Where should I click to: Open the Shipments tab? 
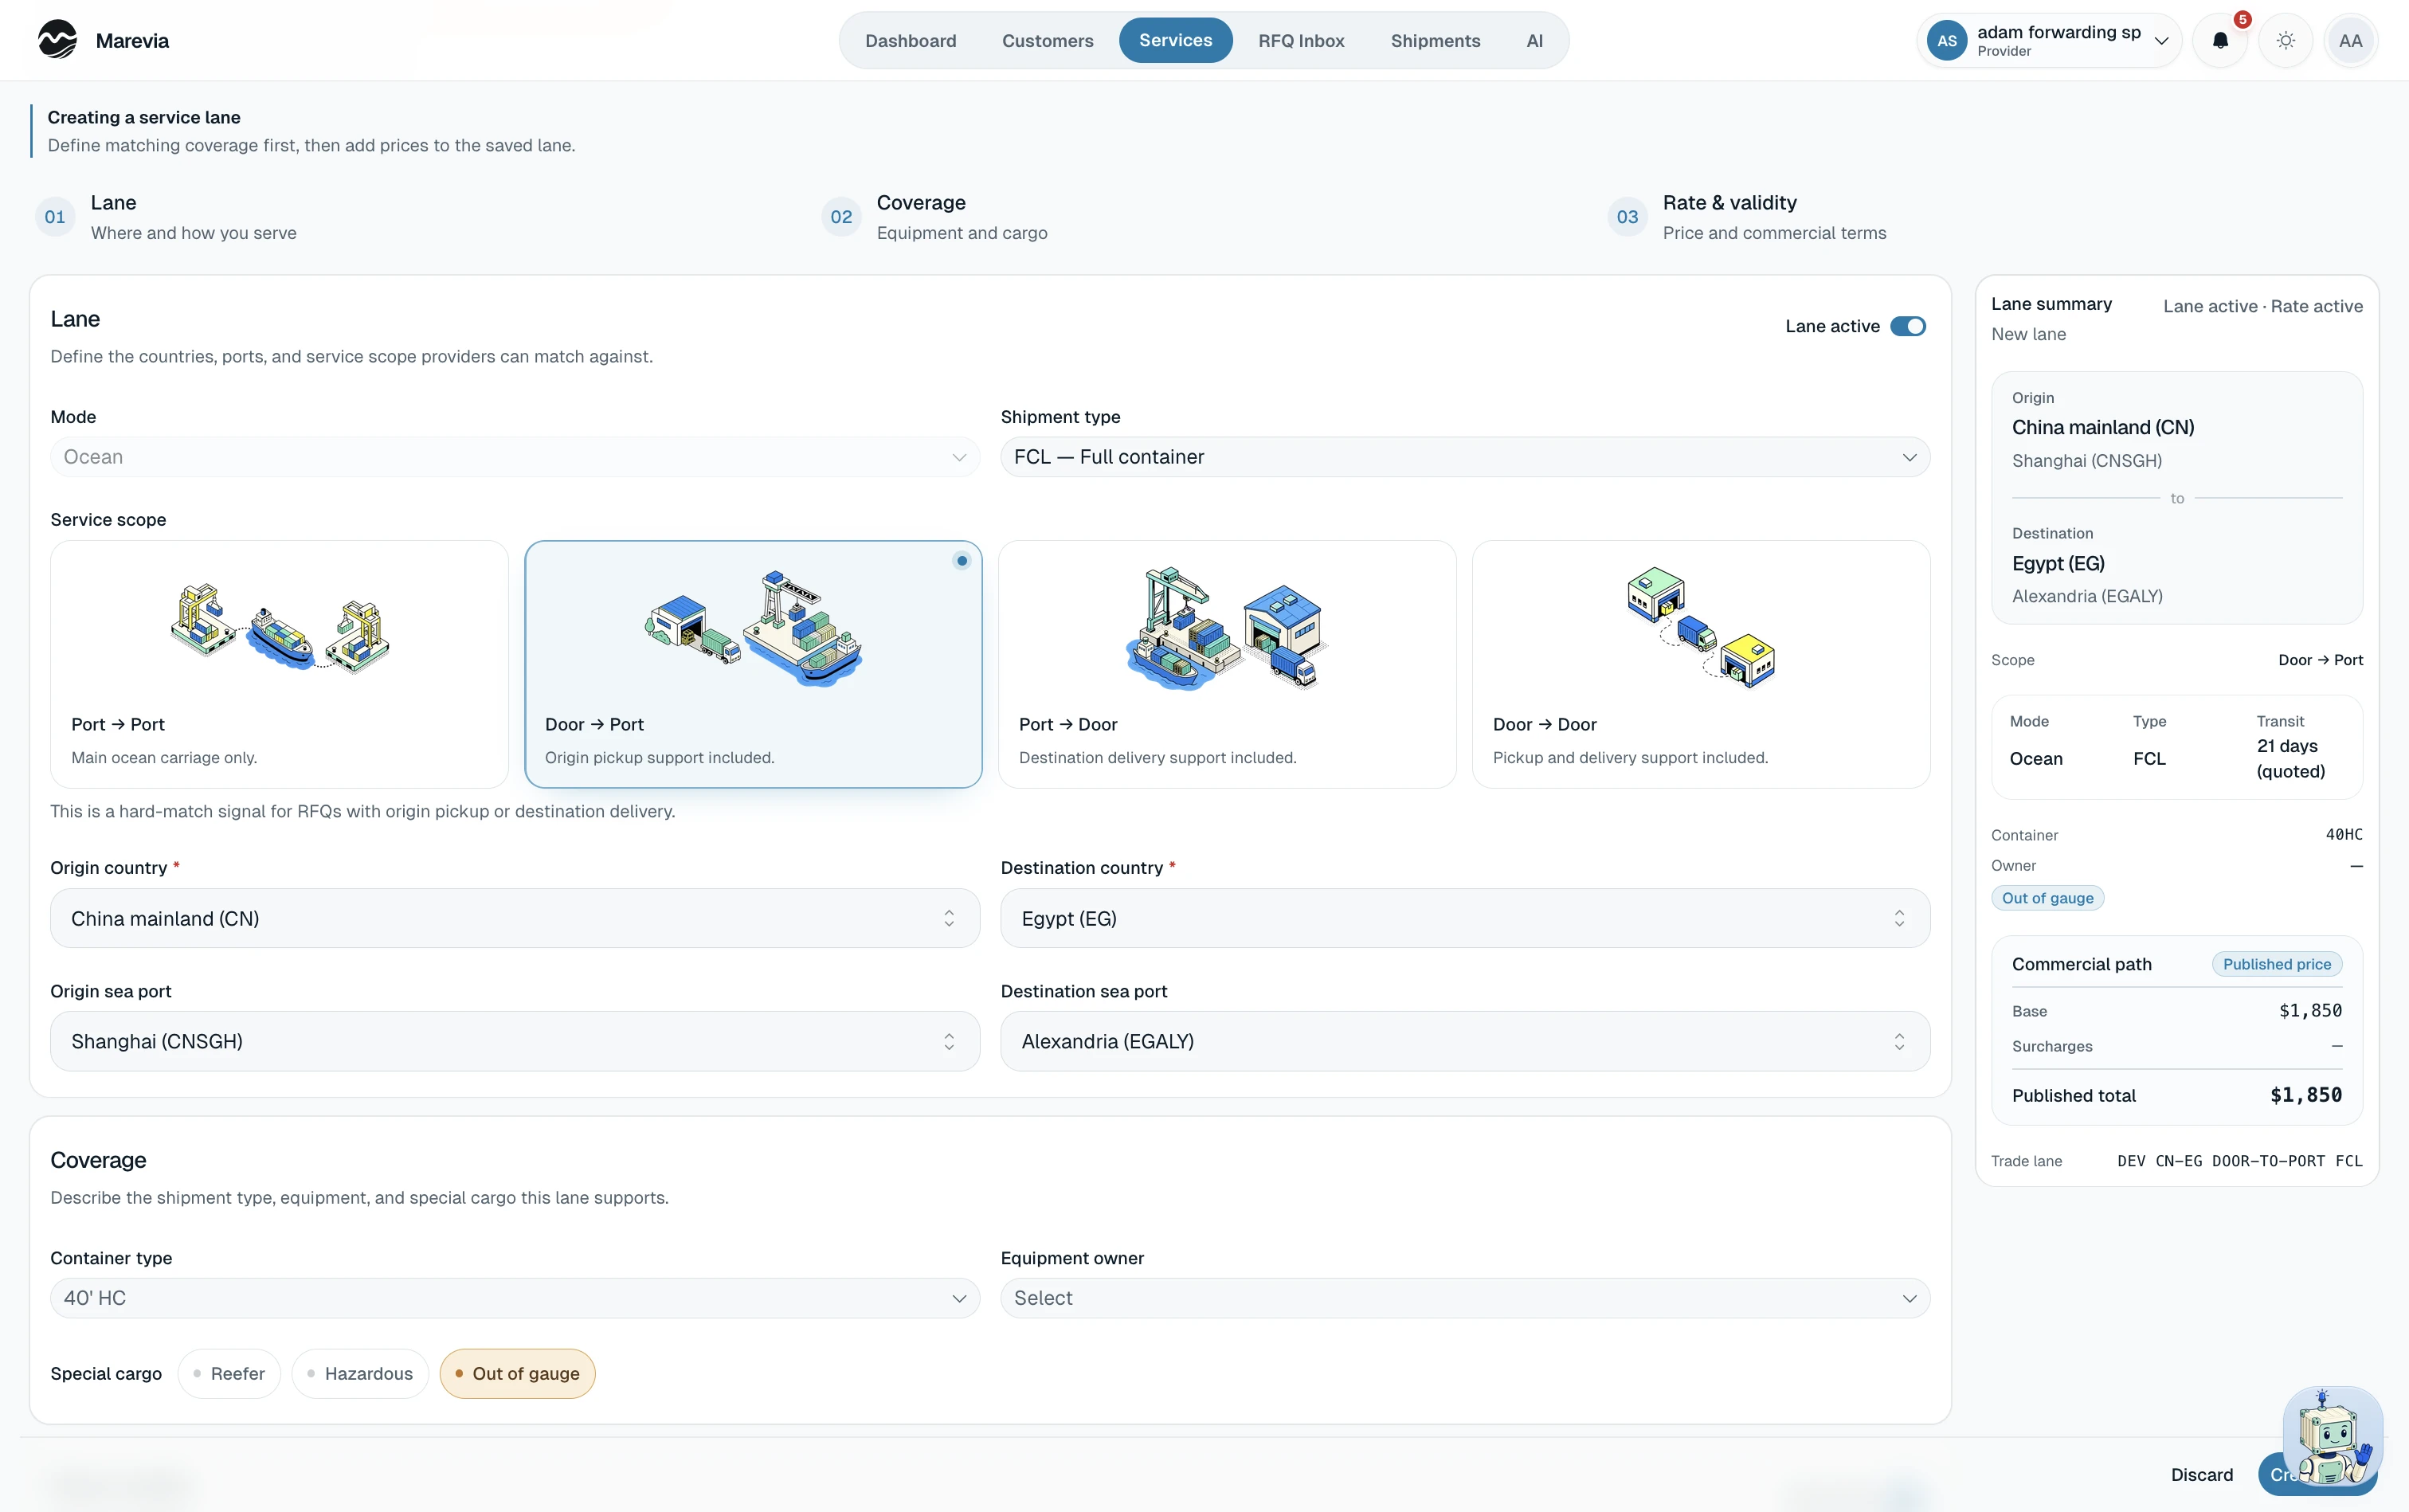[1435, 41]
